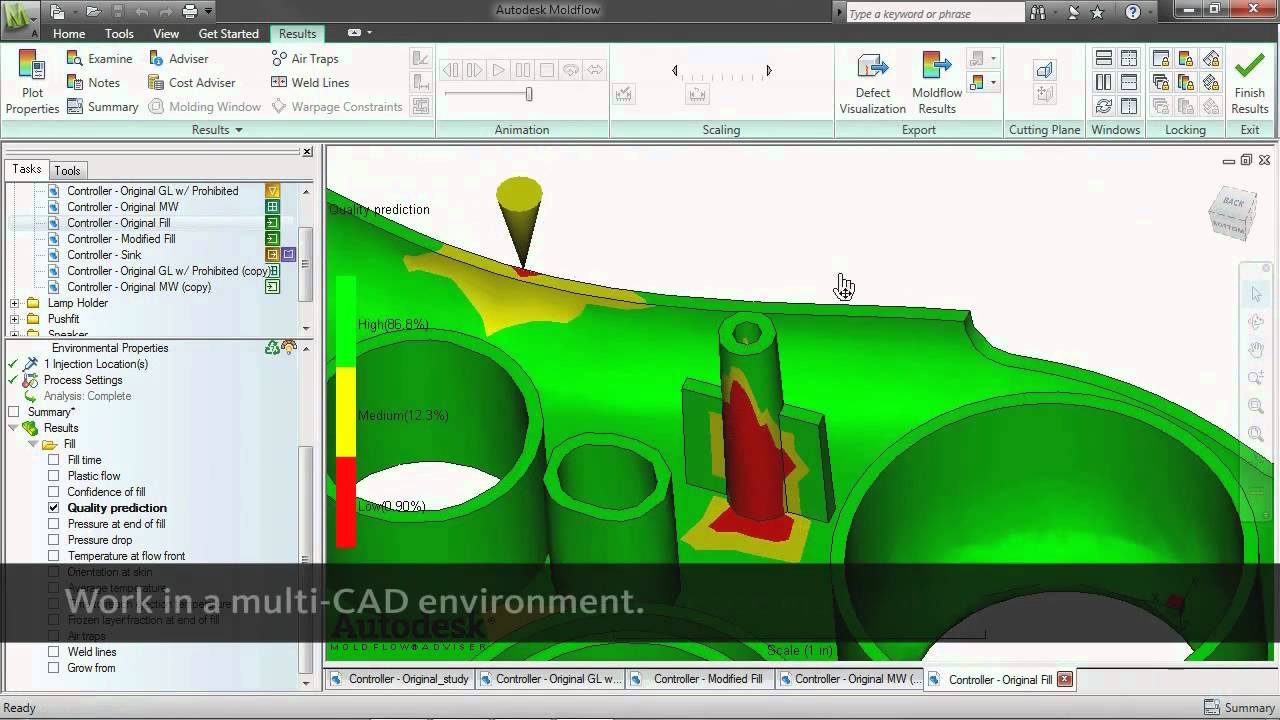This screenshot has height=720, width=1280.
Task: Select Controller - Original MW study
Action: [122, 207]
